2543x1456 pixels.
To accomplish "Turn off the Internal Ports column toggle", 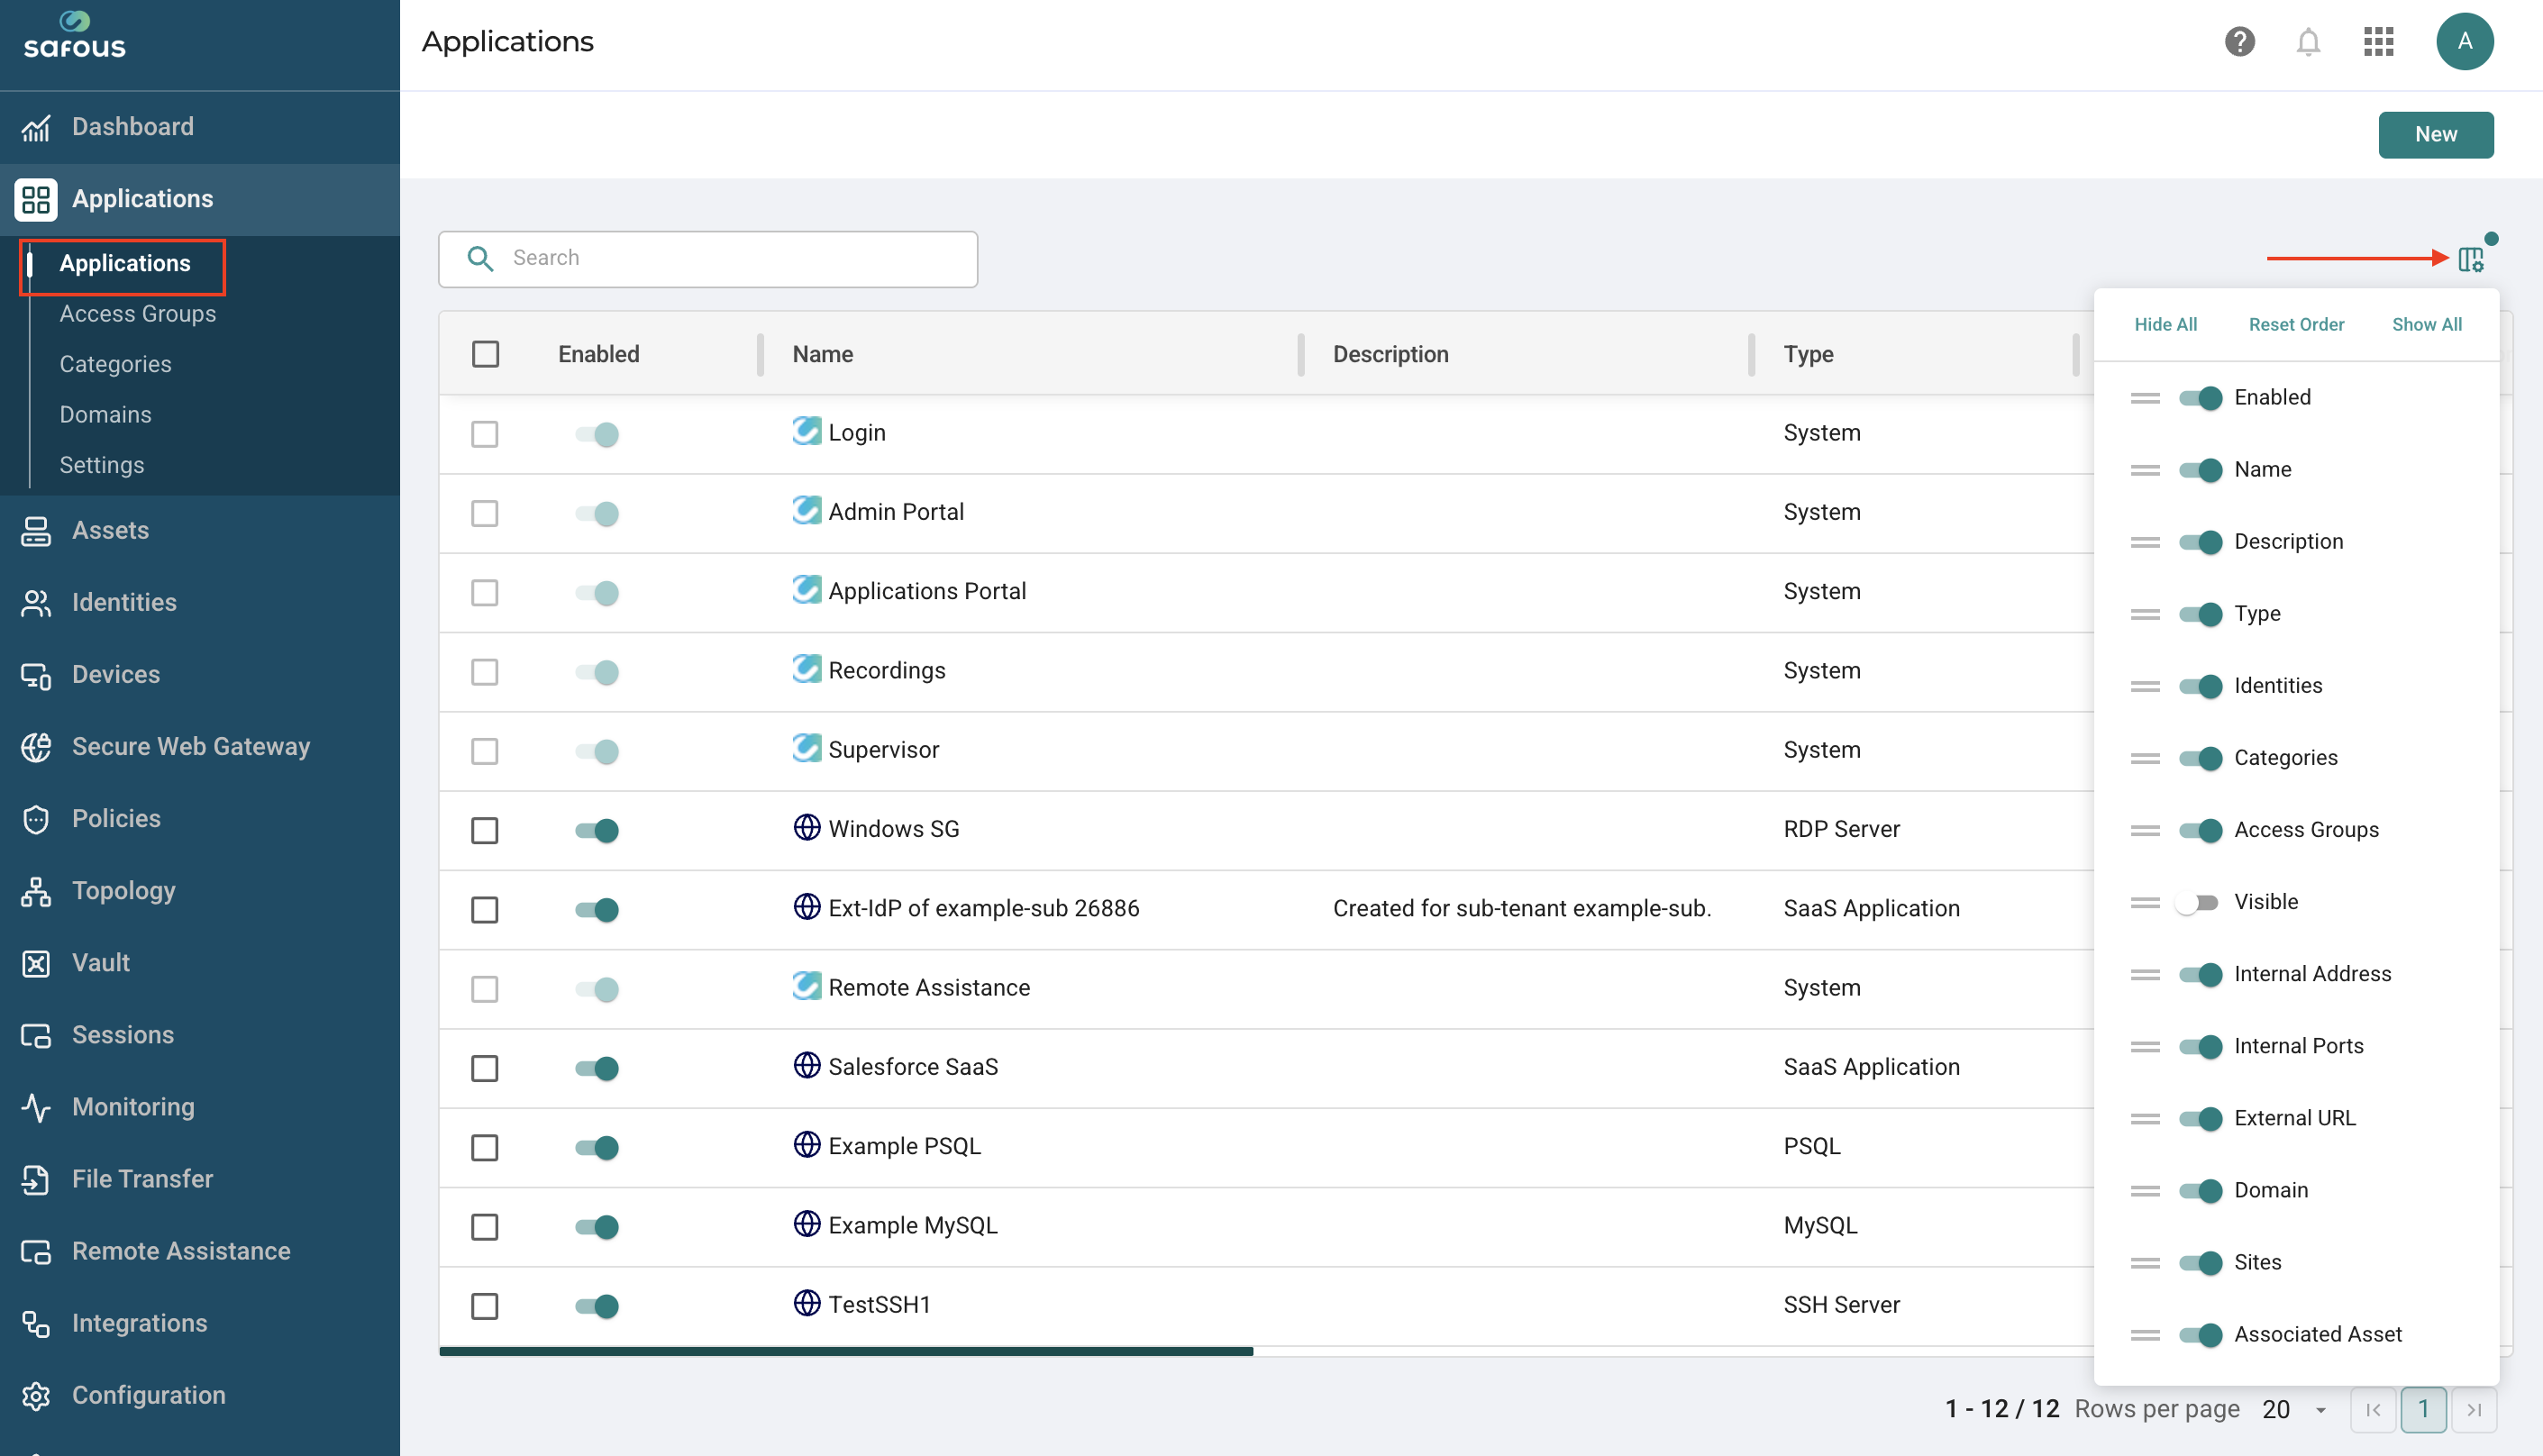I will click(2200, 1046).
